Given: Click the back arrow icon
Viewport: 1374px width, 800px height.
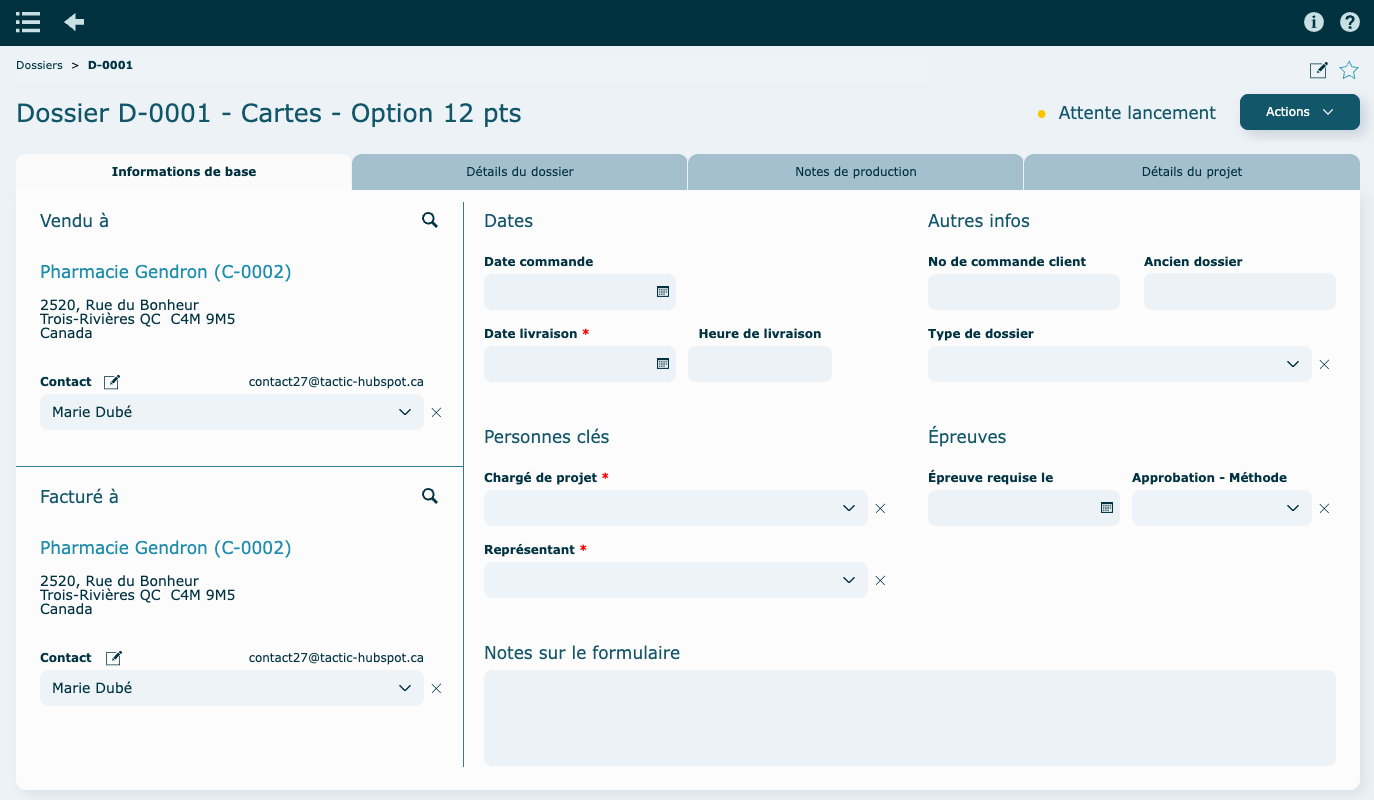Looking at the screenshot, I should (74, 22).
